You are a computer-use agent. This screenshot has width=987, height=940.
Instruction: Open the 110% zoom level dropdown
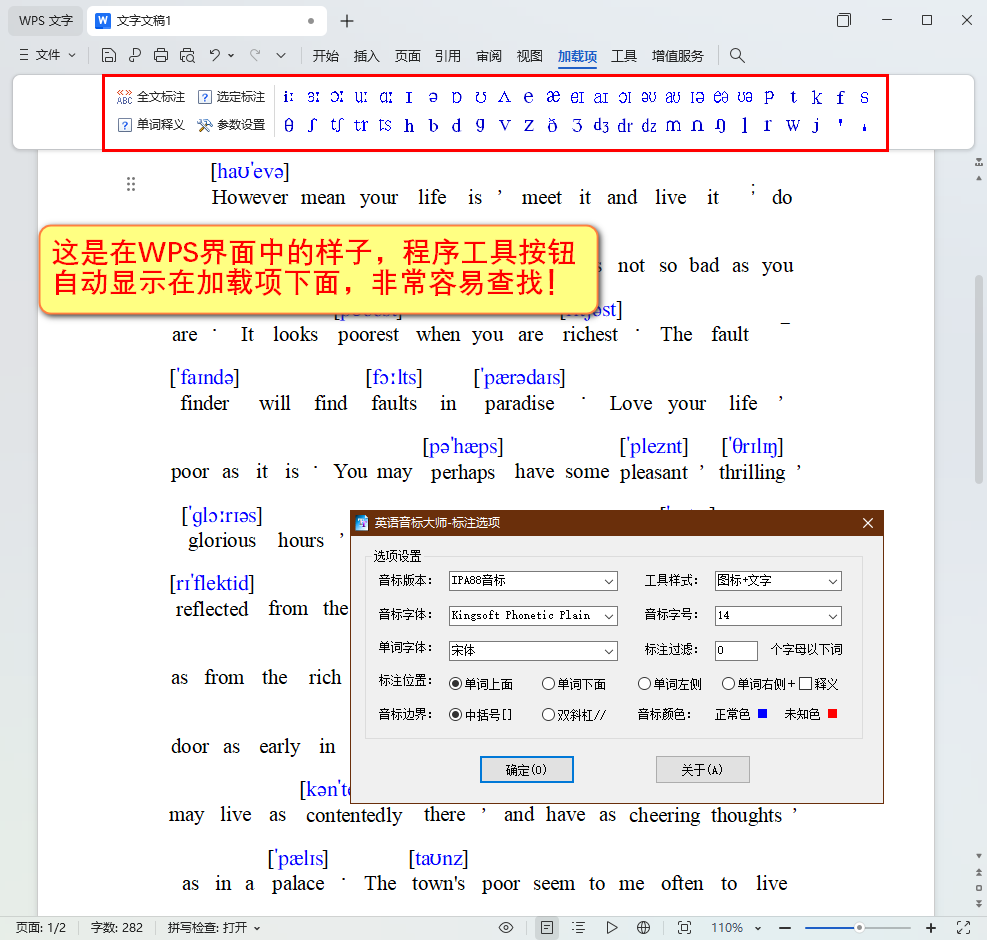[x=758, y=927]
